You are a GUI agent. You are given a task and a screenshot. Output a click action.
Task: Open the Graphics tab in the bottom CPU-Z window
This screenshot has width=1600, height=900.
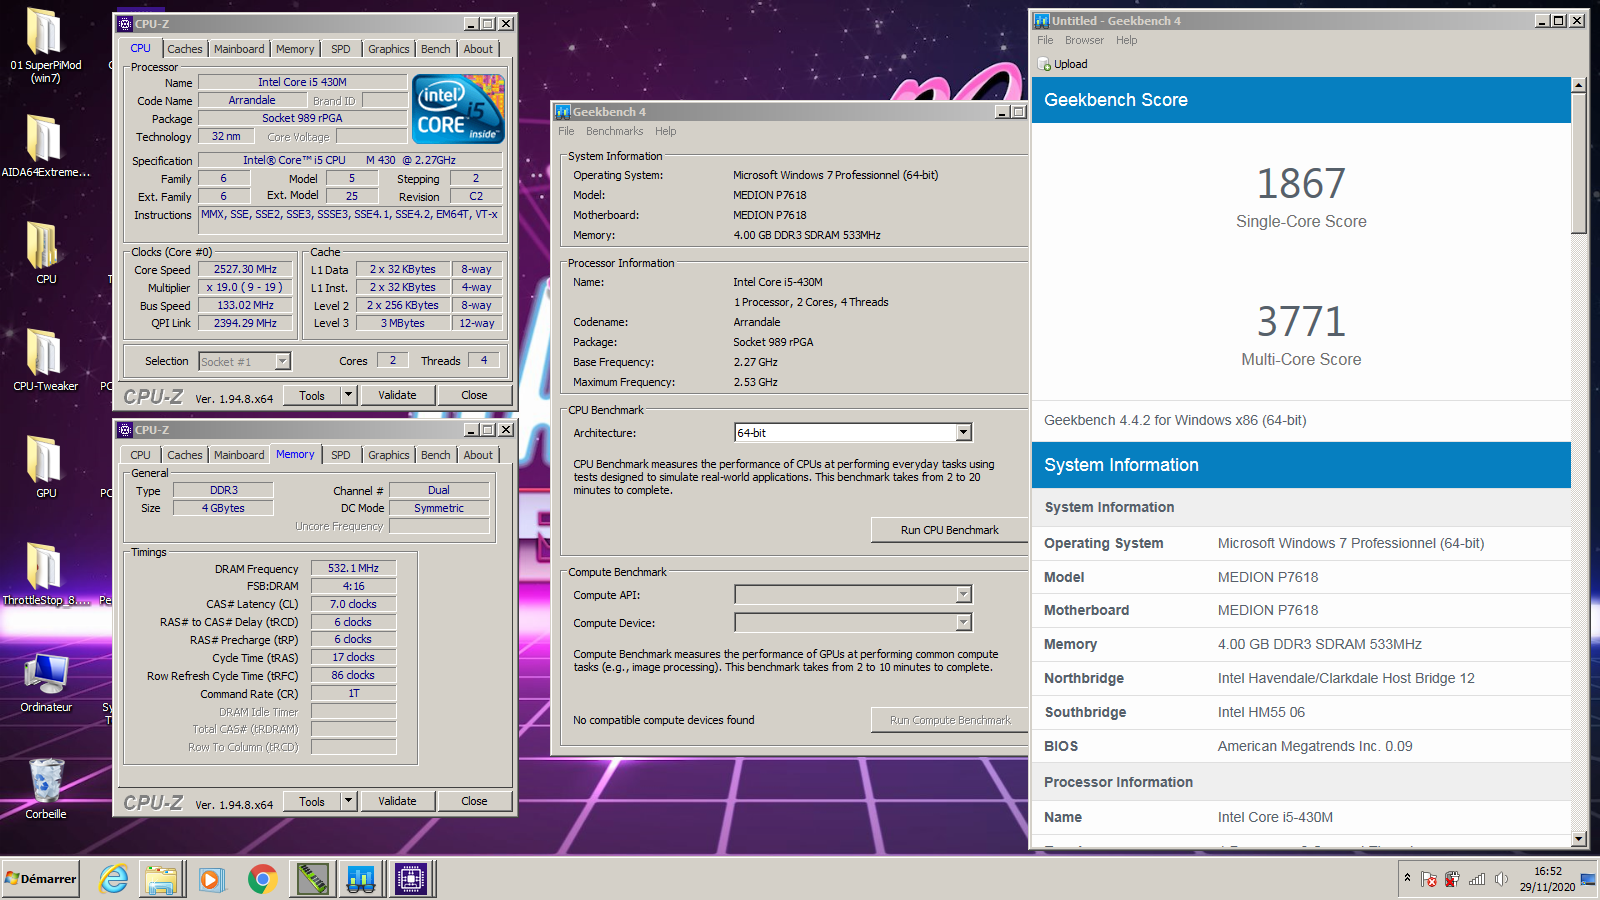pos(389,455)
